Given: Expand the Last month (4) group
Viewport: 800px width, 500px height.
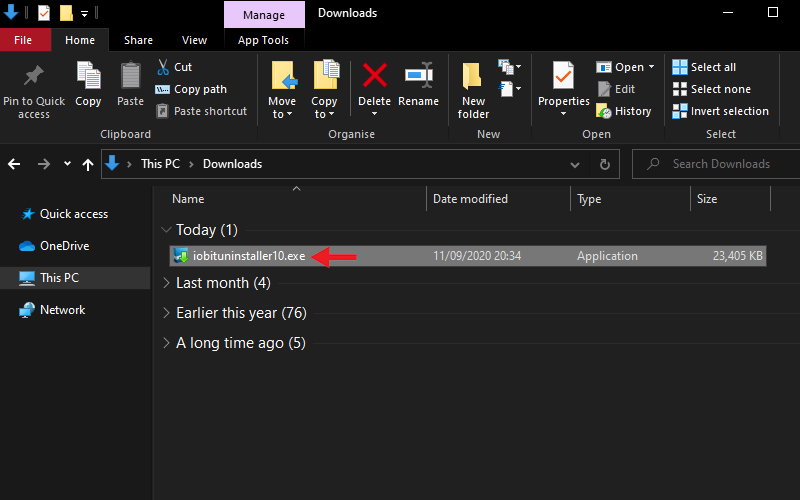Looking at the screenshot, I should coord(166,283).
